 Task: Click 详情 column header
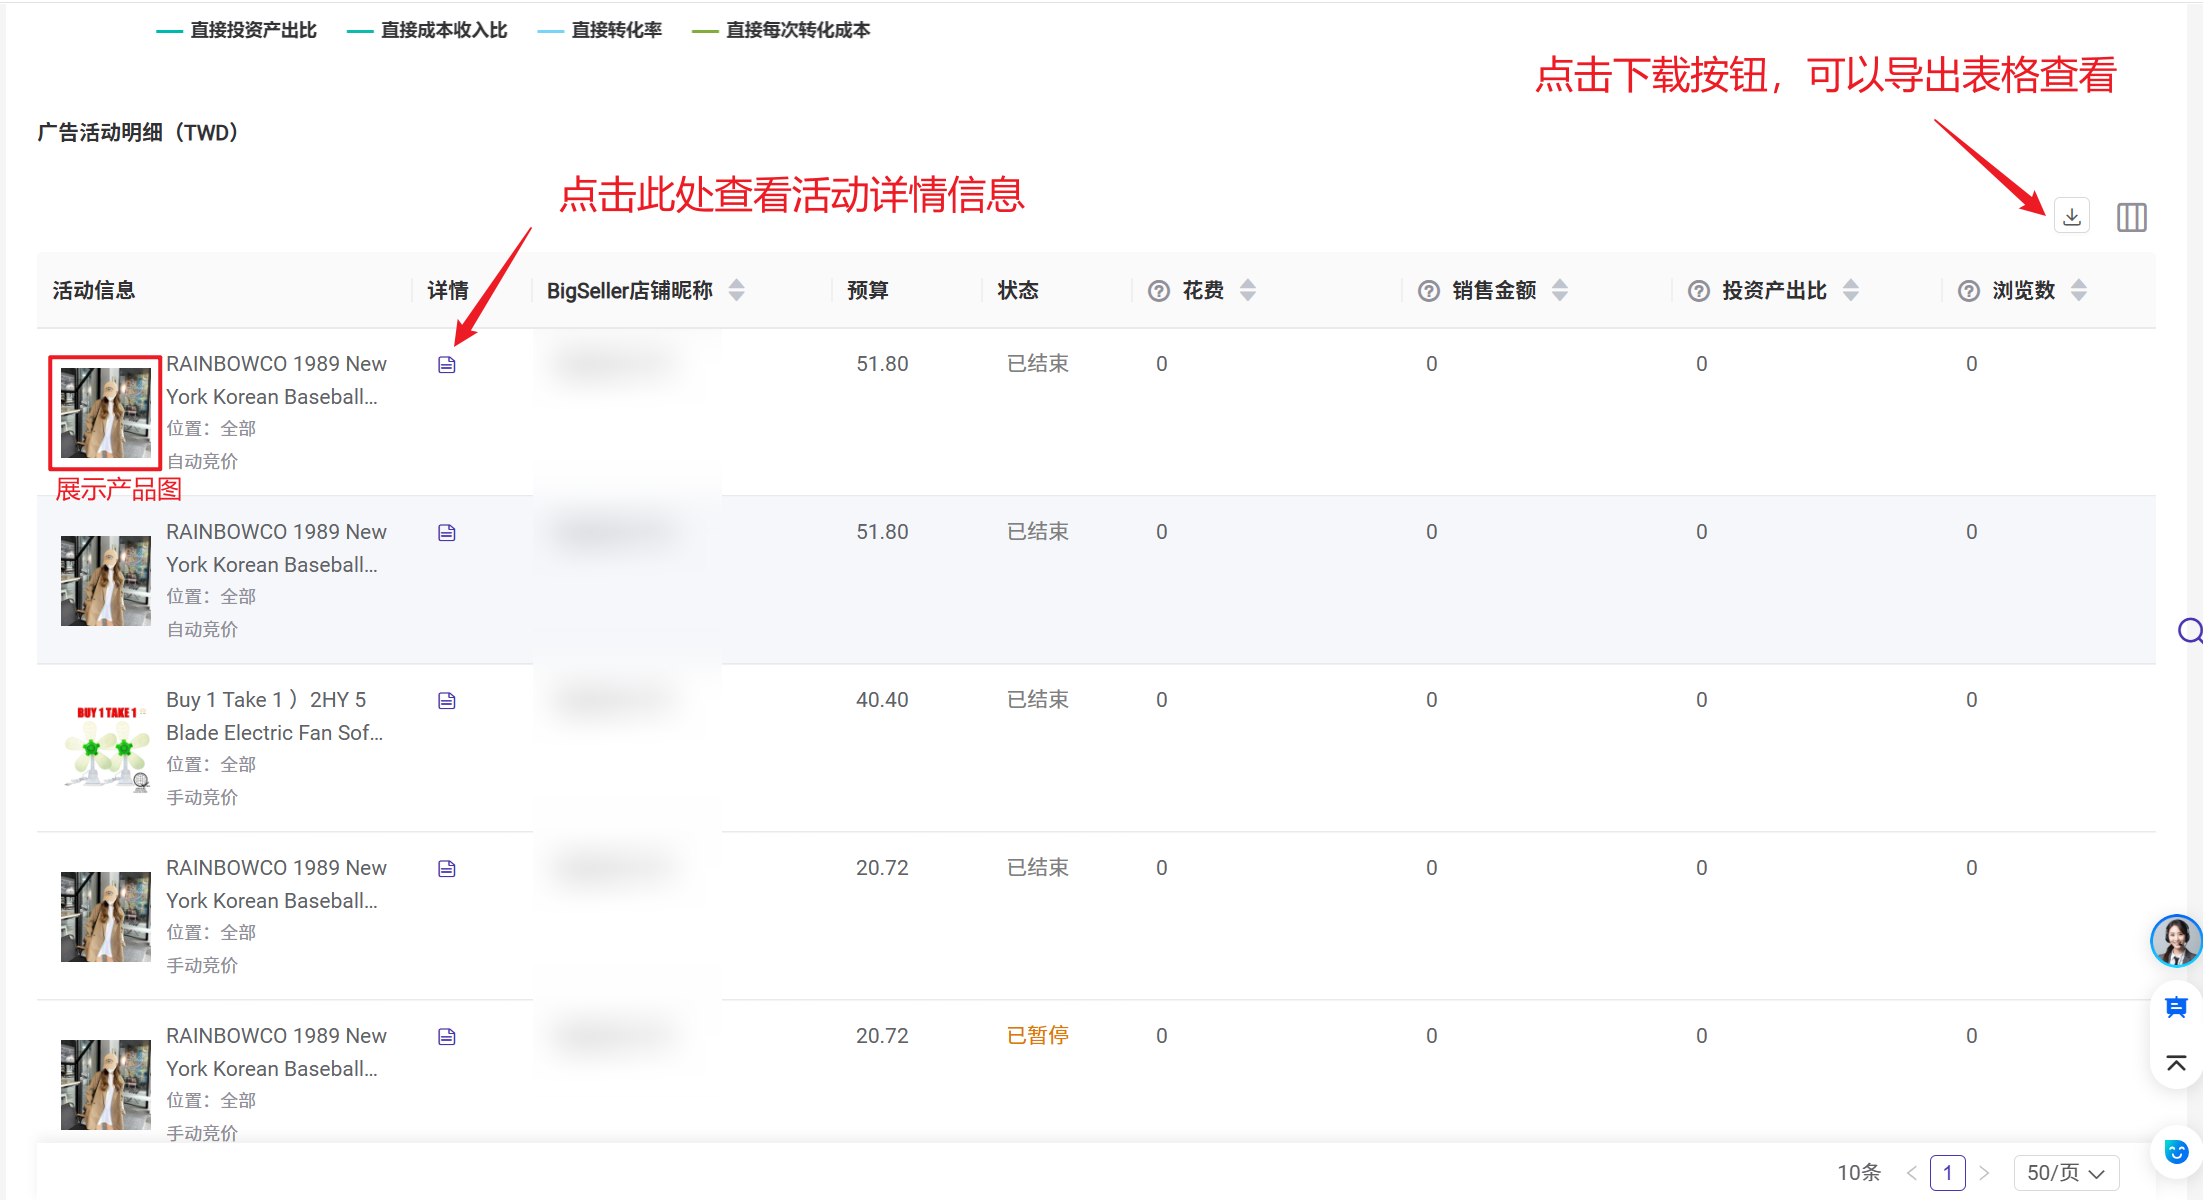(x=448, y=290)
